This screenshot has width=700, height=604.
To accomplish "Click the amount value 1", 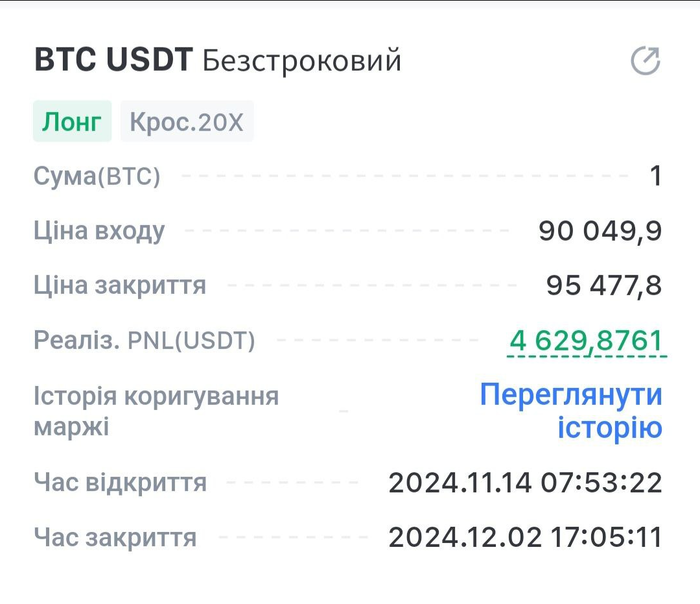I will tap(656, 177).
